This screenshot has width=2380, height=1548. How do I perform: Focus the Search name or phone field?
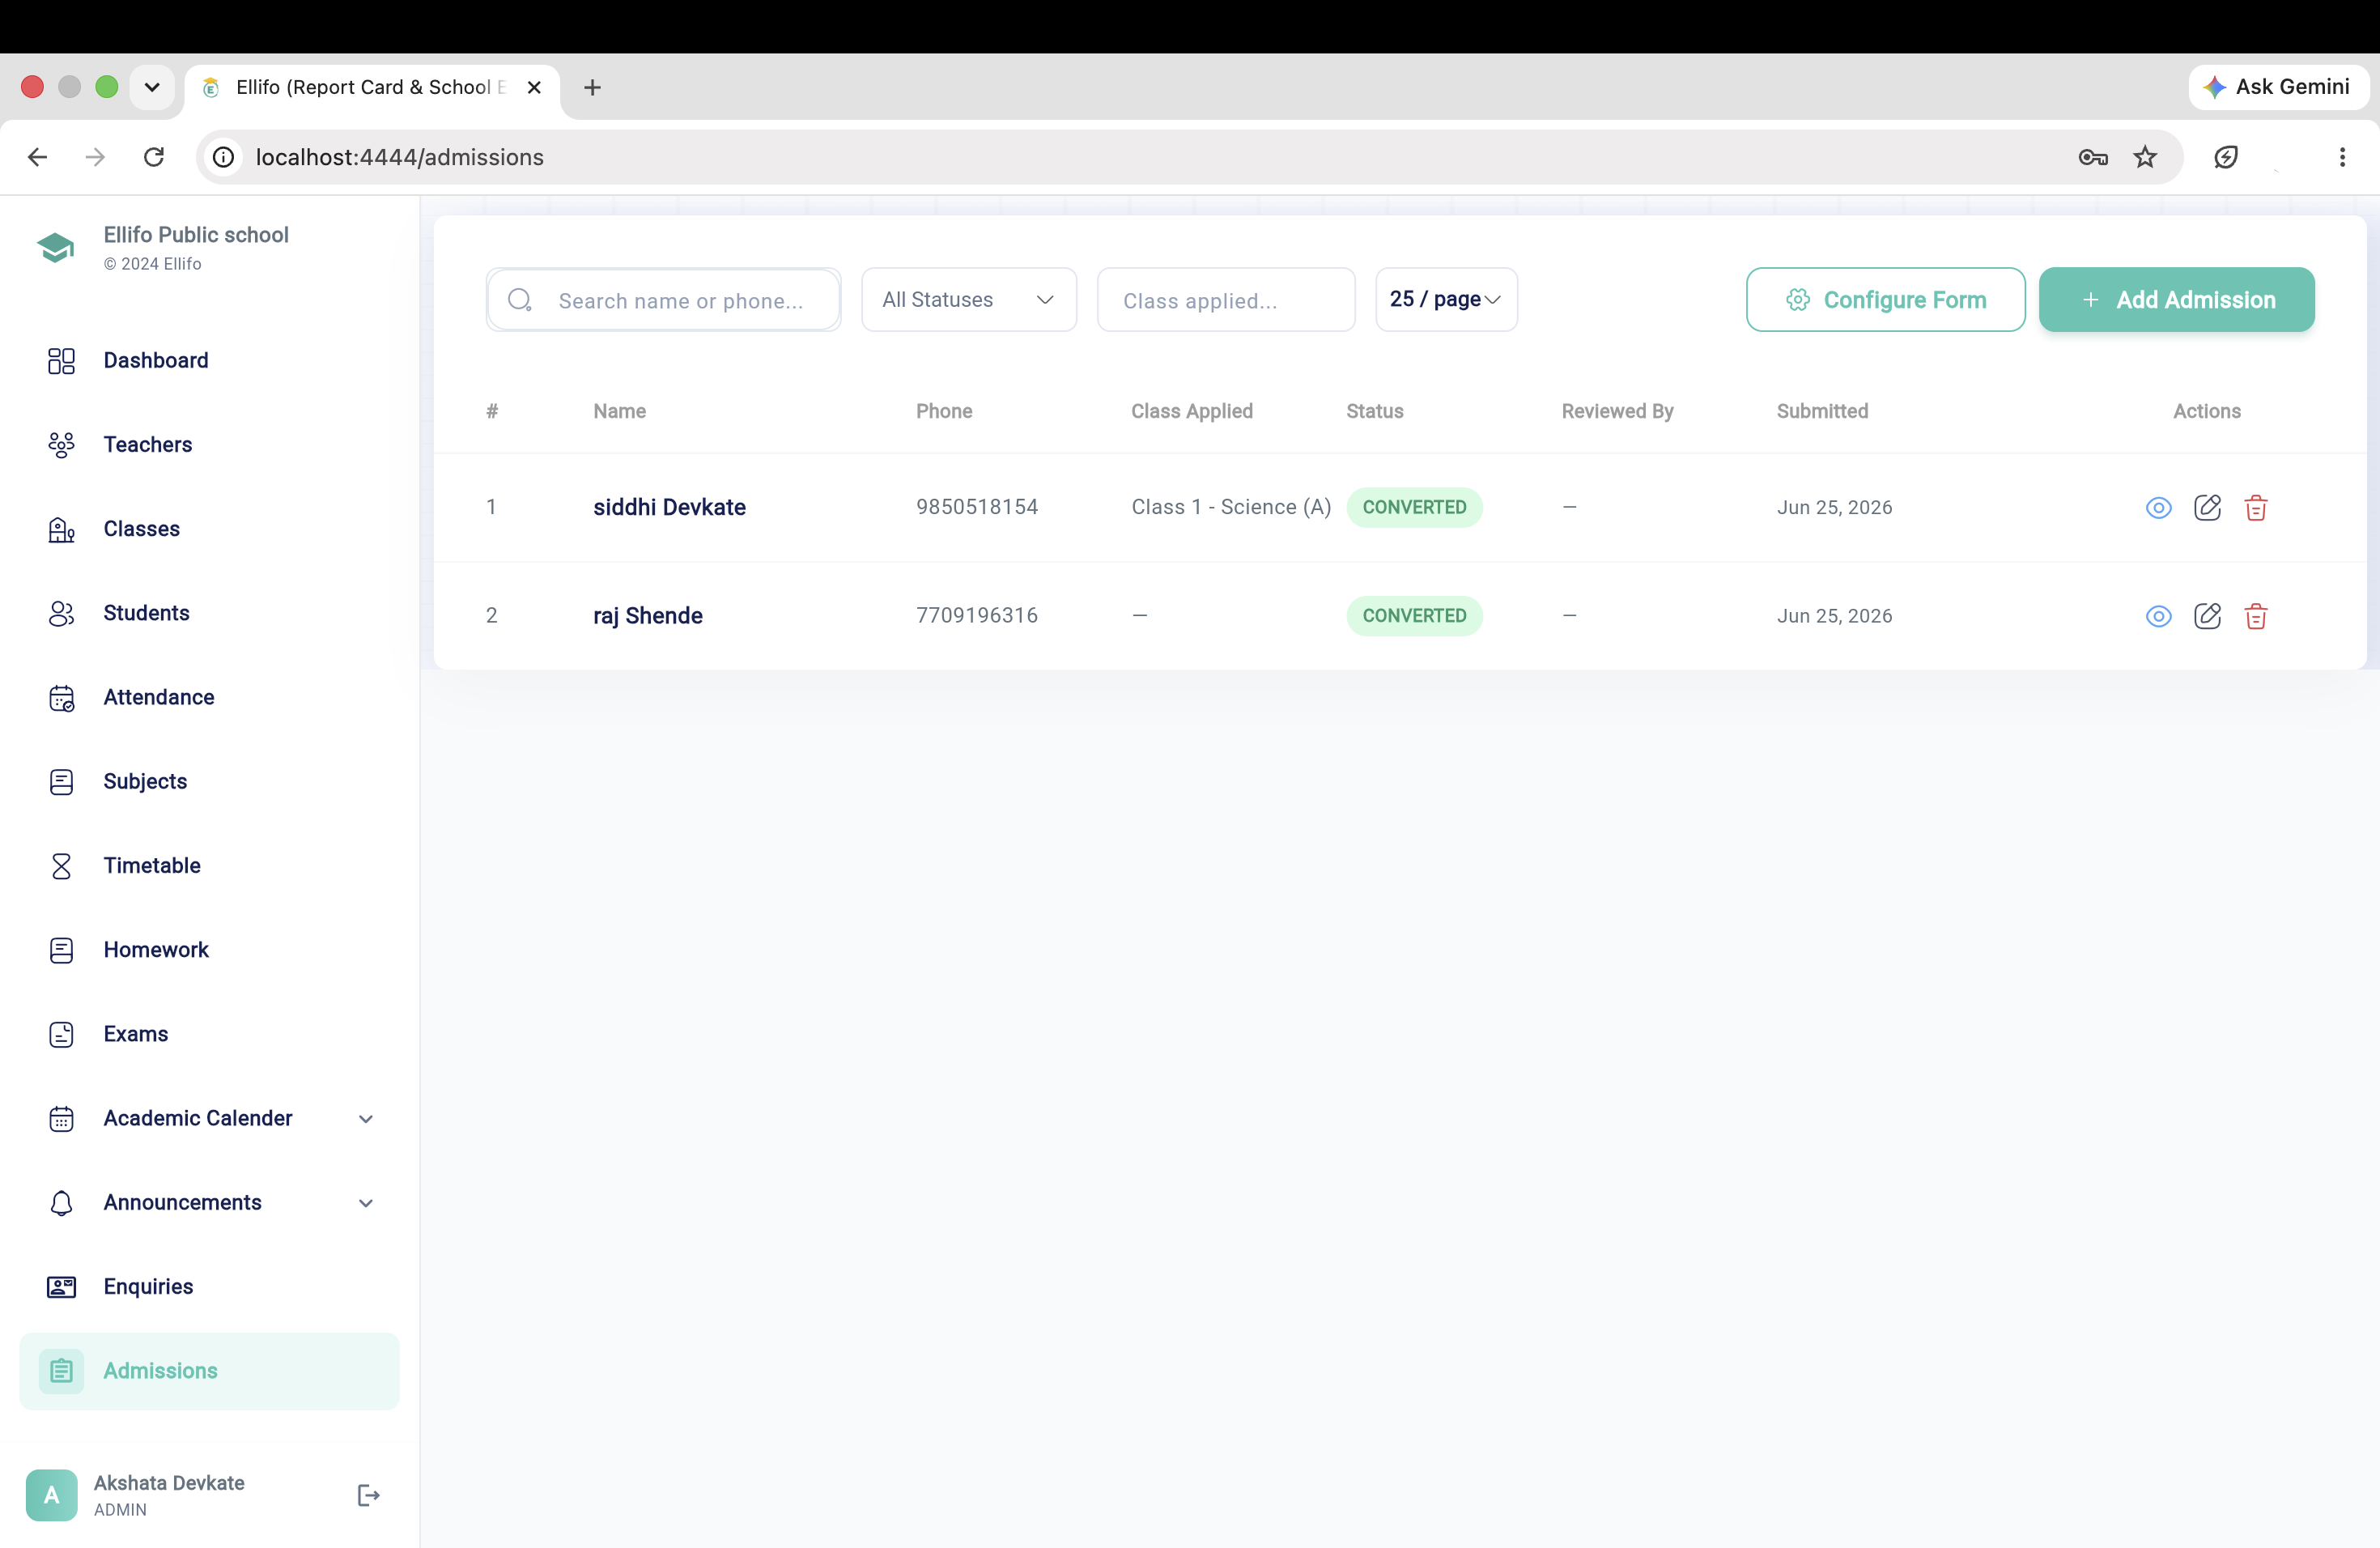coord(664,300)
